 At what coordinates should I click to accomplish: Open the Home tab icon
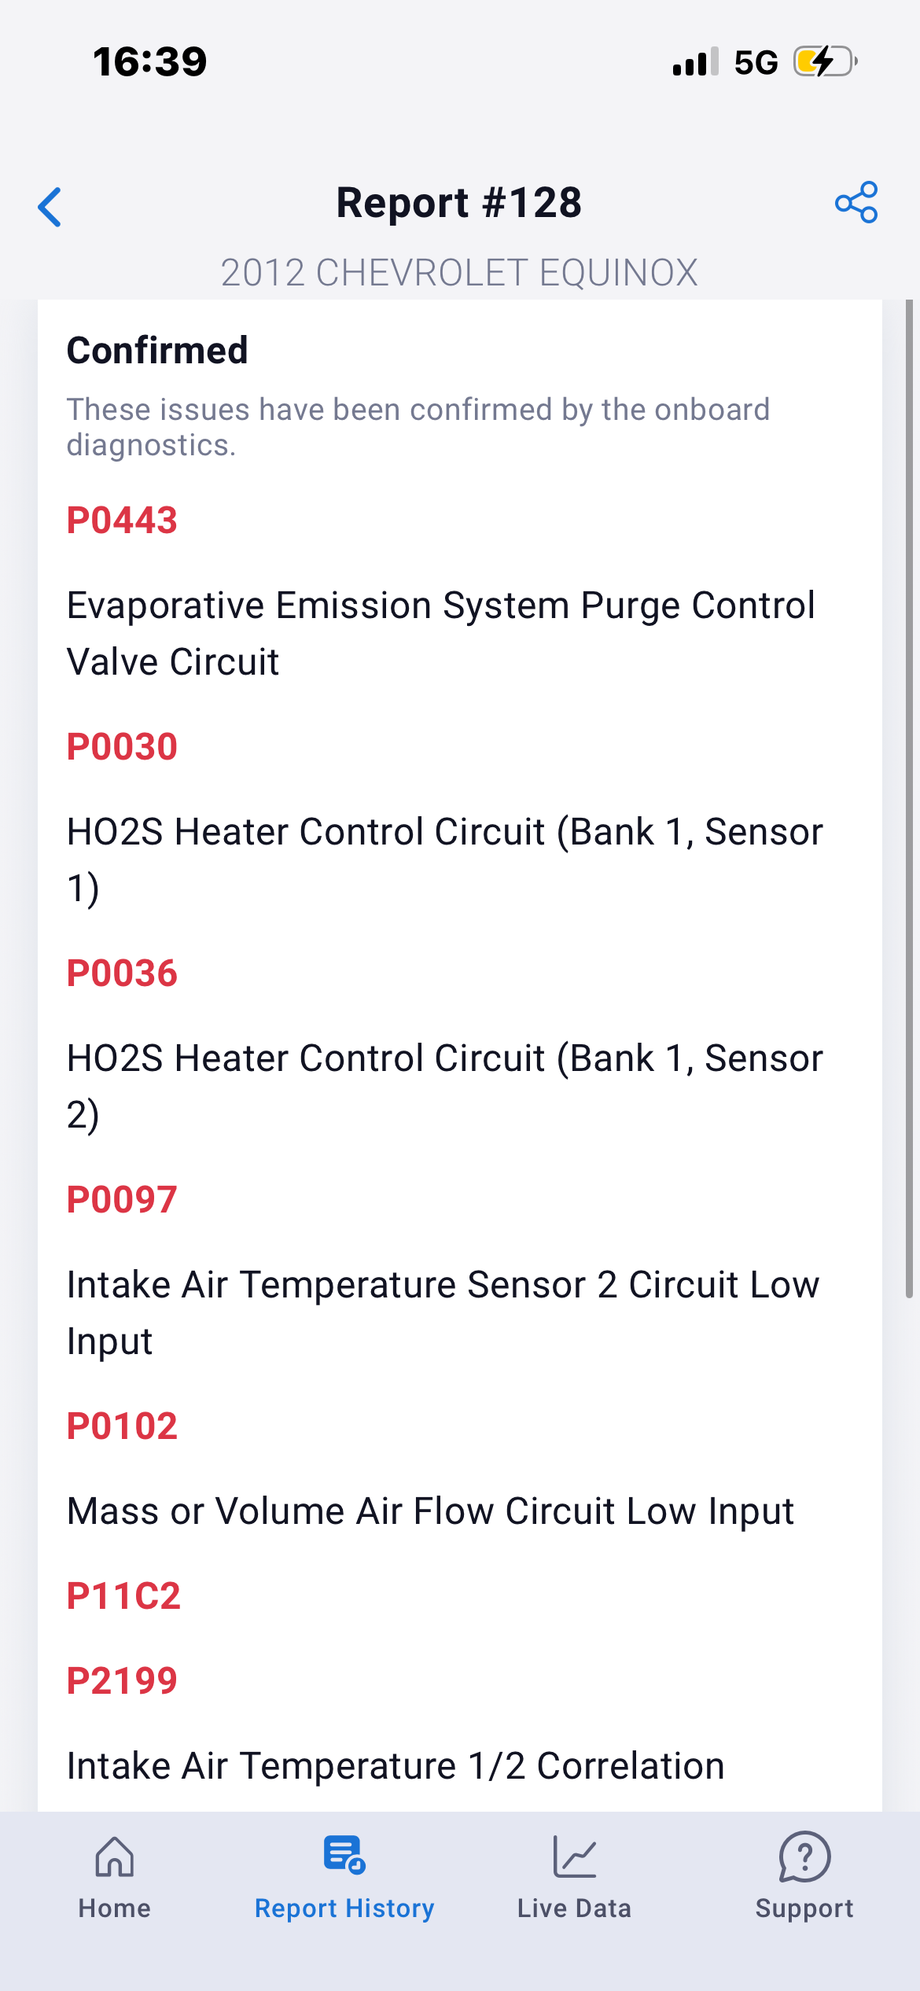point(114,1857)
